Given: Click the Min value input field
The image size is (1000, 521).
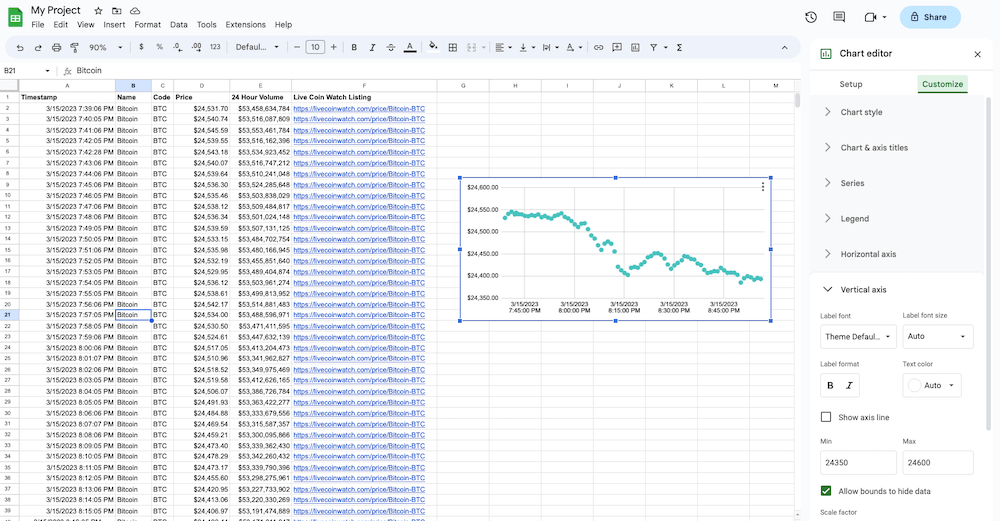Looking at the screenshot, I should 857,463.
